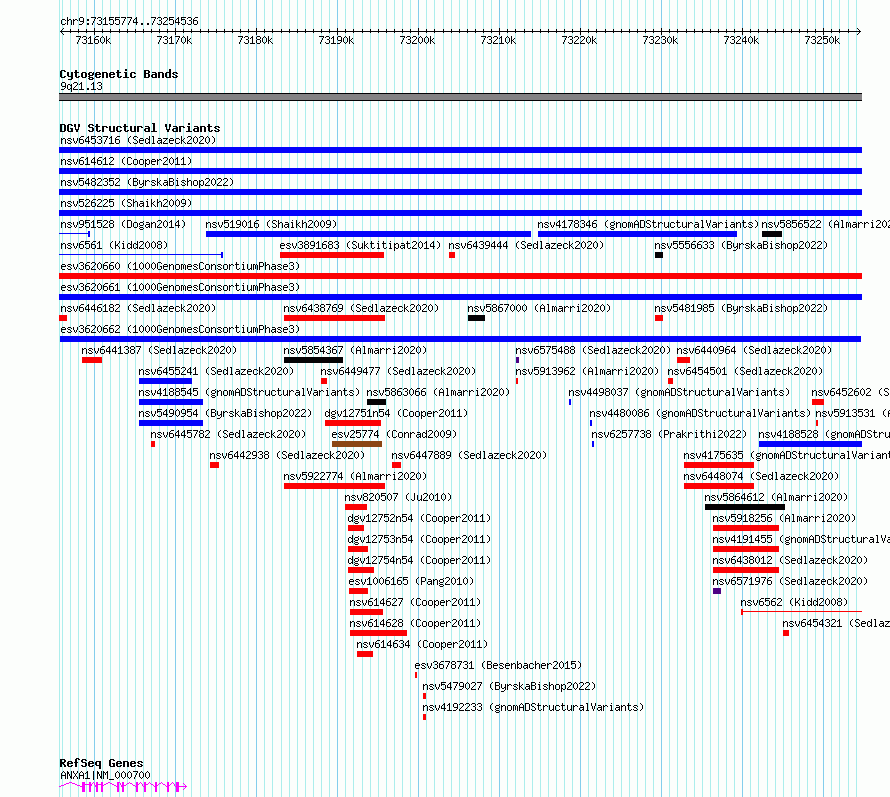The width and height of the screenshot is (890, 797).
Task: Click the nsv4175635 gnomAD red bar
Action: [719, 465]
